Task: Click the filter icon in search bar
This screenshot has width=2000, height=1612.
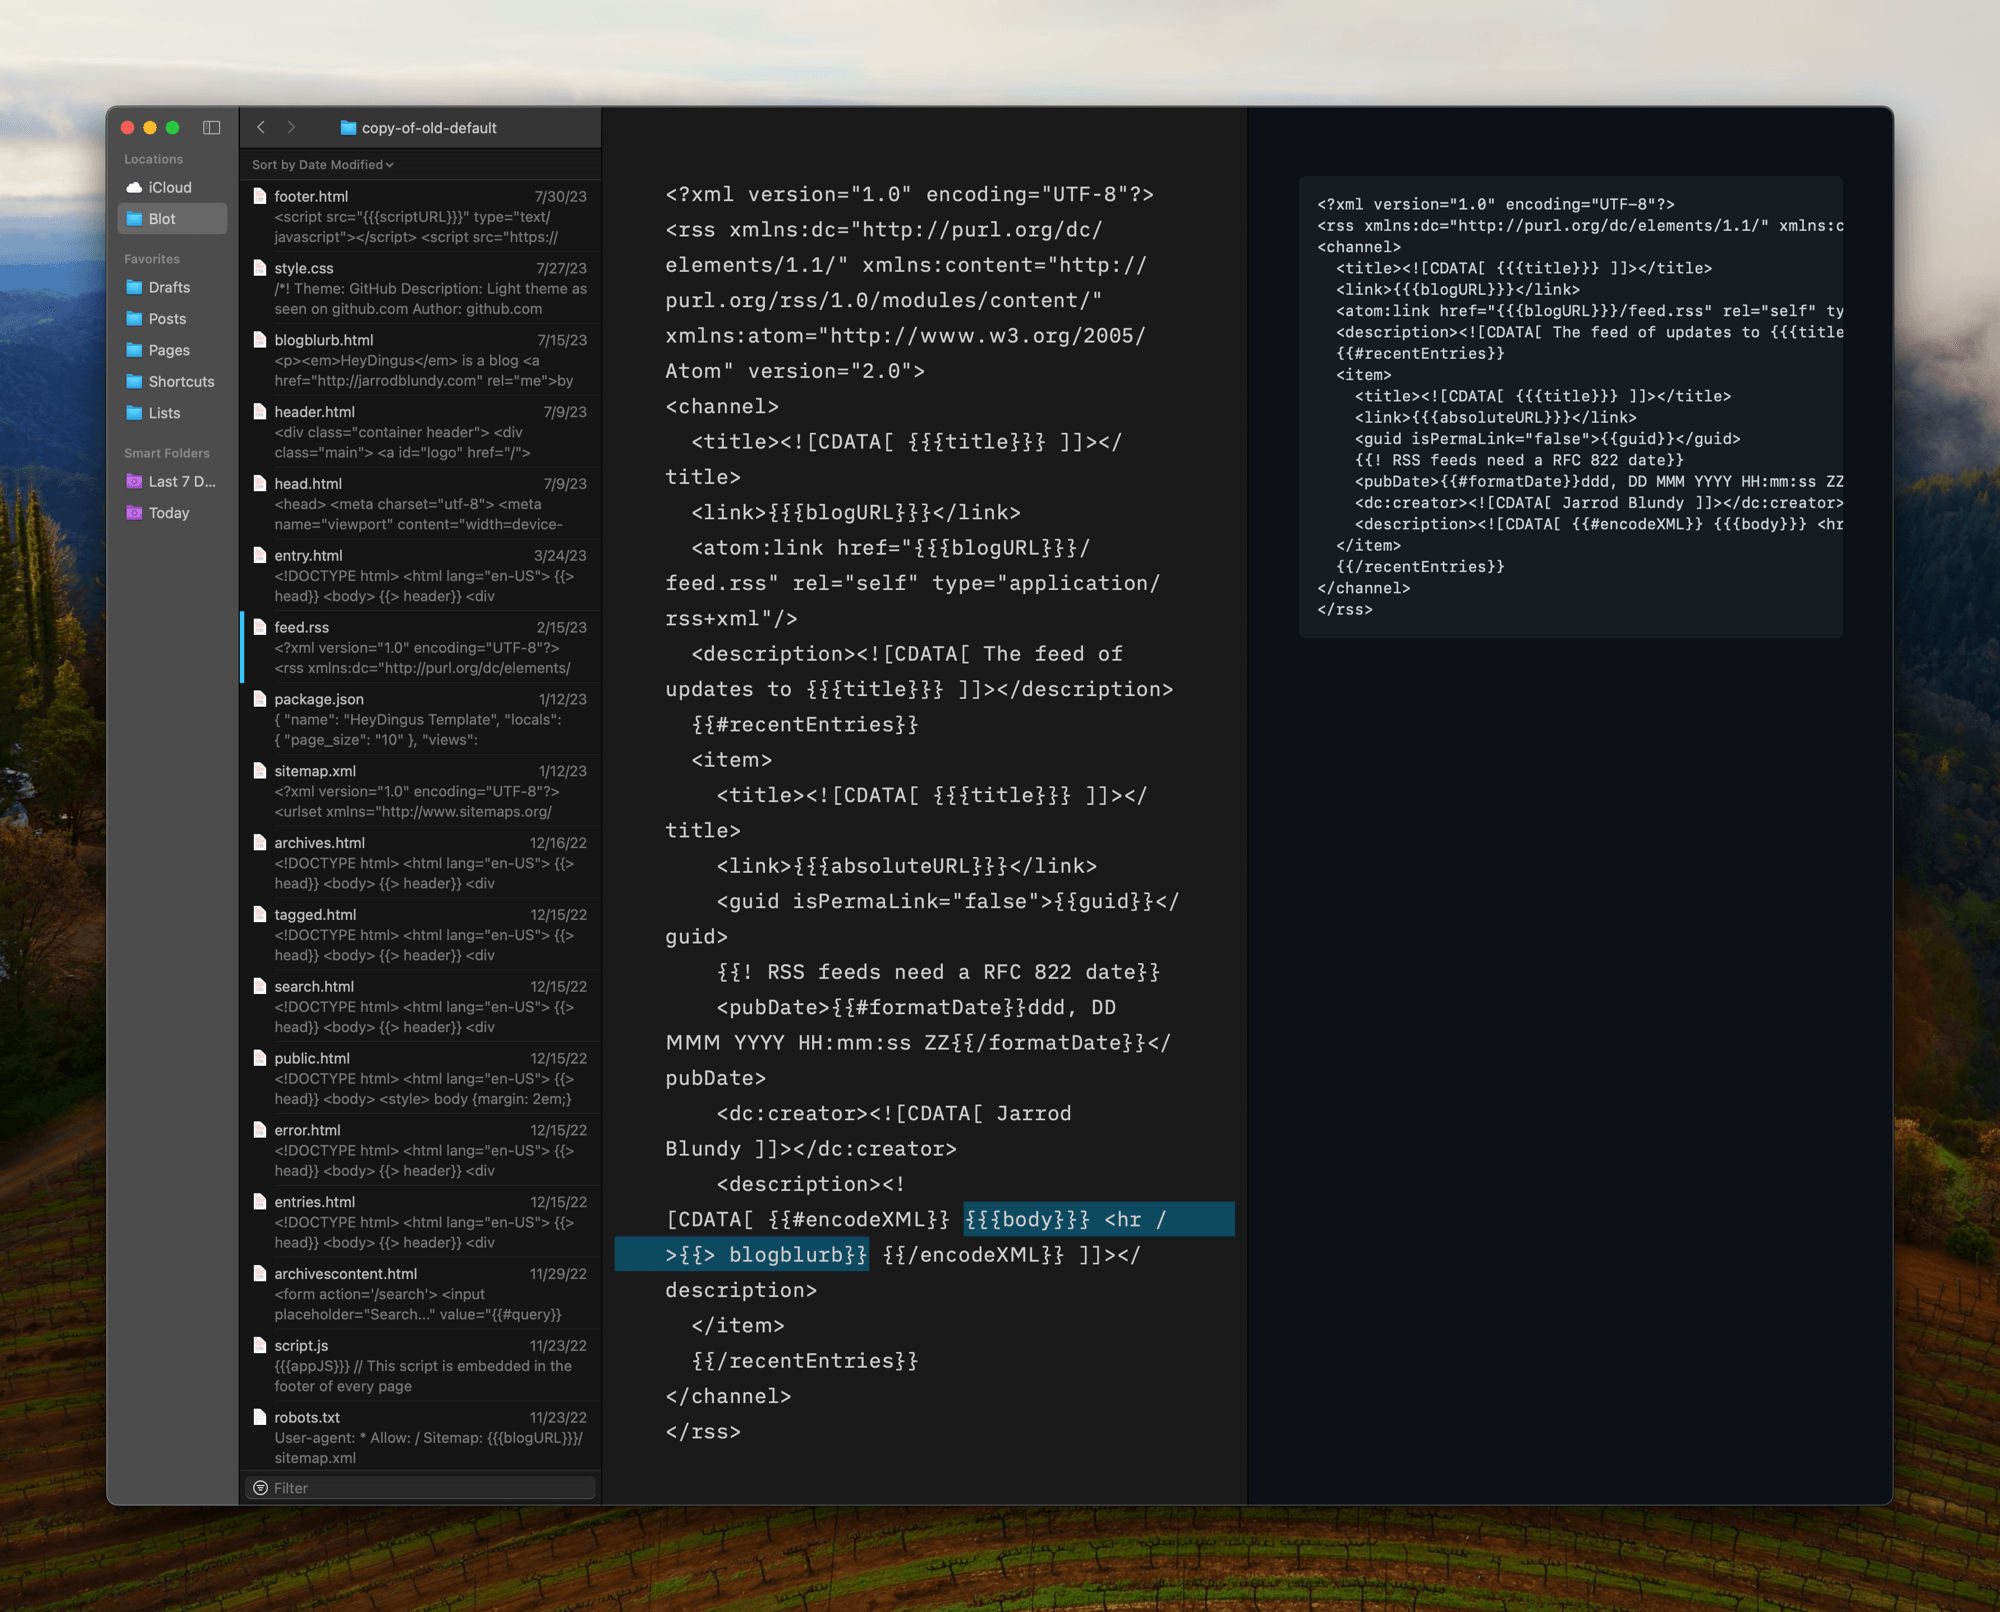Action: [x=261, y=1488]
